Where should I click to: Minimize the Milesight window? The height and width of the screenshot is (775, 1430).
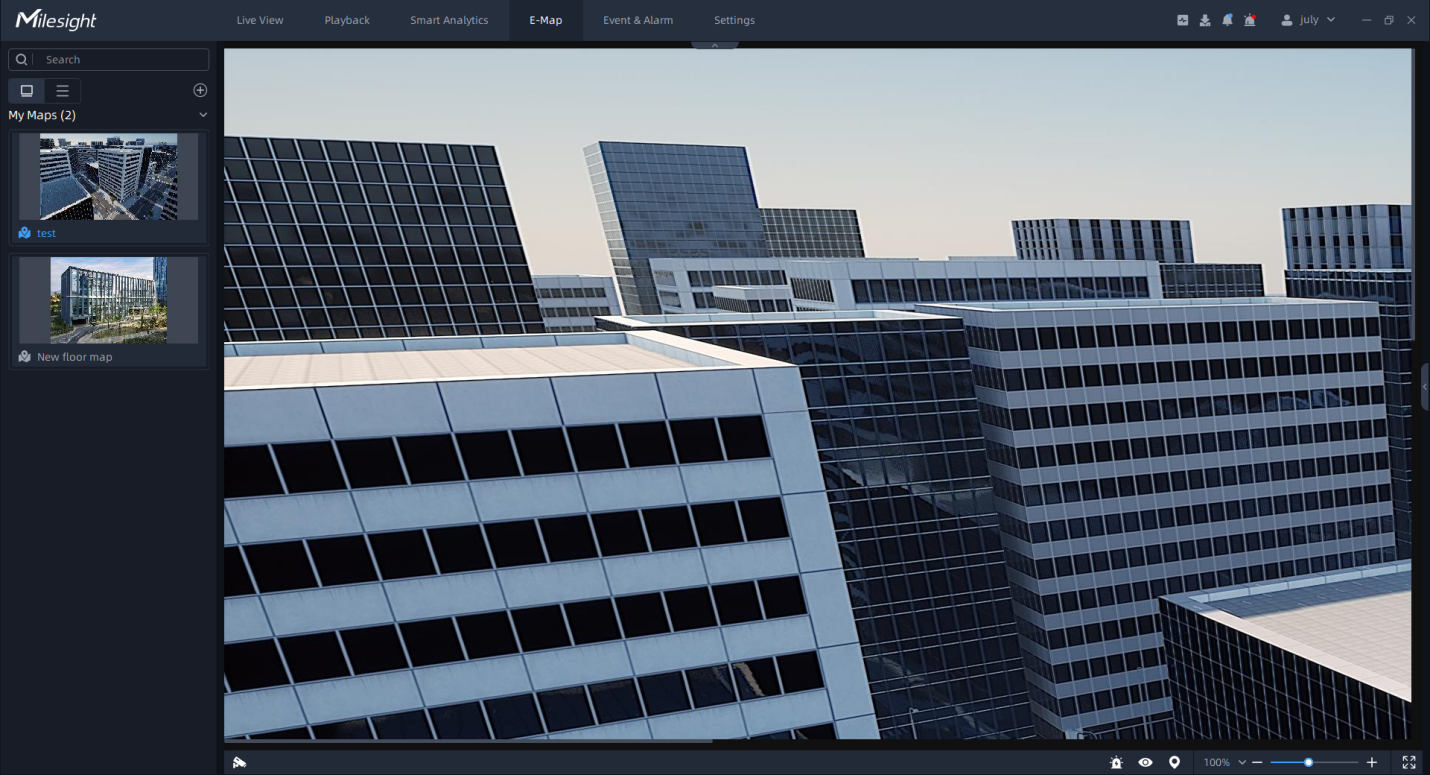(1367, 20)
